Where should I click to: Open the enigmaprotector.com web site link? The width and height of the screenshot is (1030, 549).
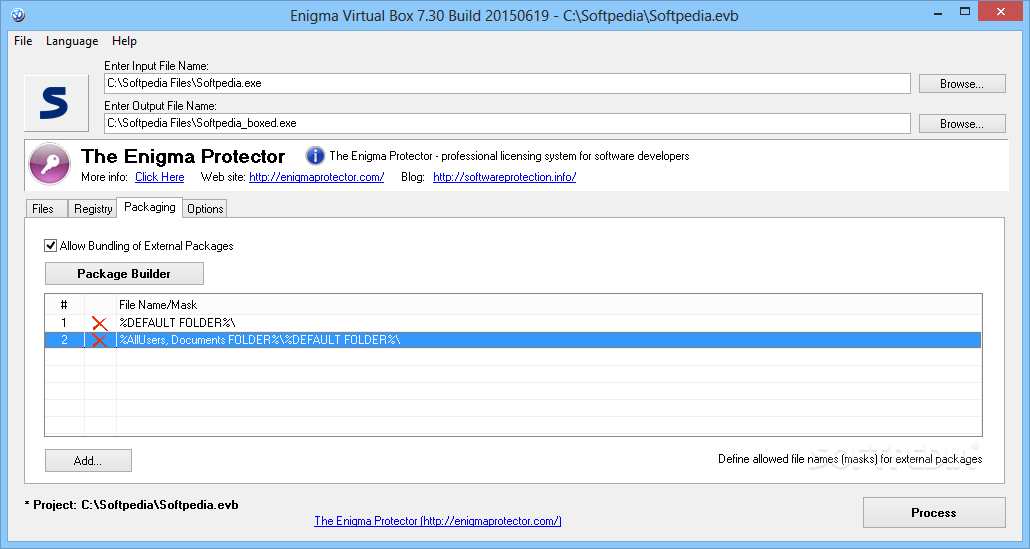317,177
